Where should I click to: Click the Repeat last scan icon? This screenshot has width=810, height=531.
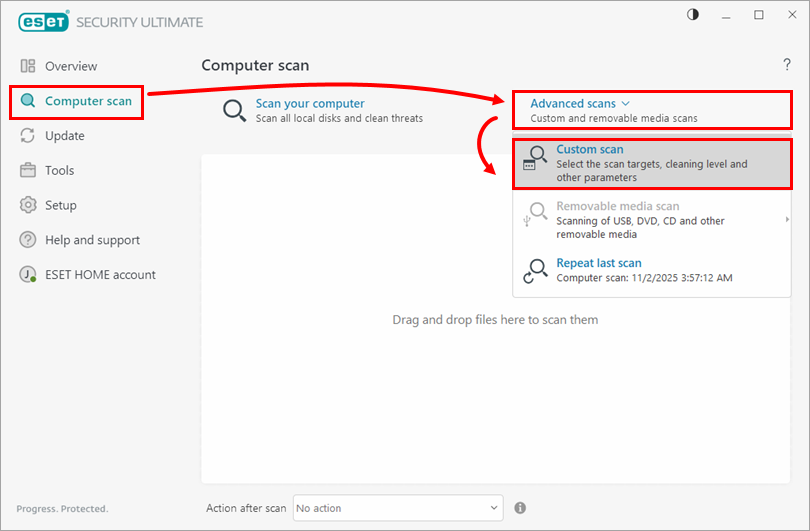coord(536,271)
